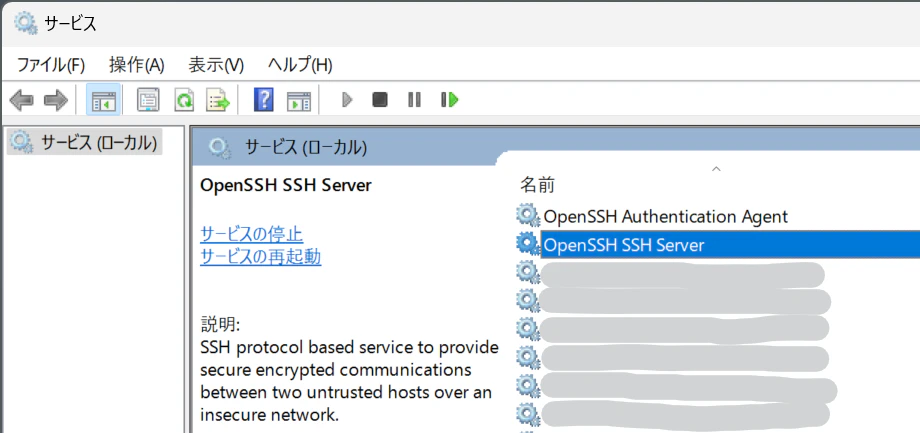The height and width of the screenshot is (433, 920).
Task: Toggle the console tree pane icon
Action: coord(104,100)
